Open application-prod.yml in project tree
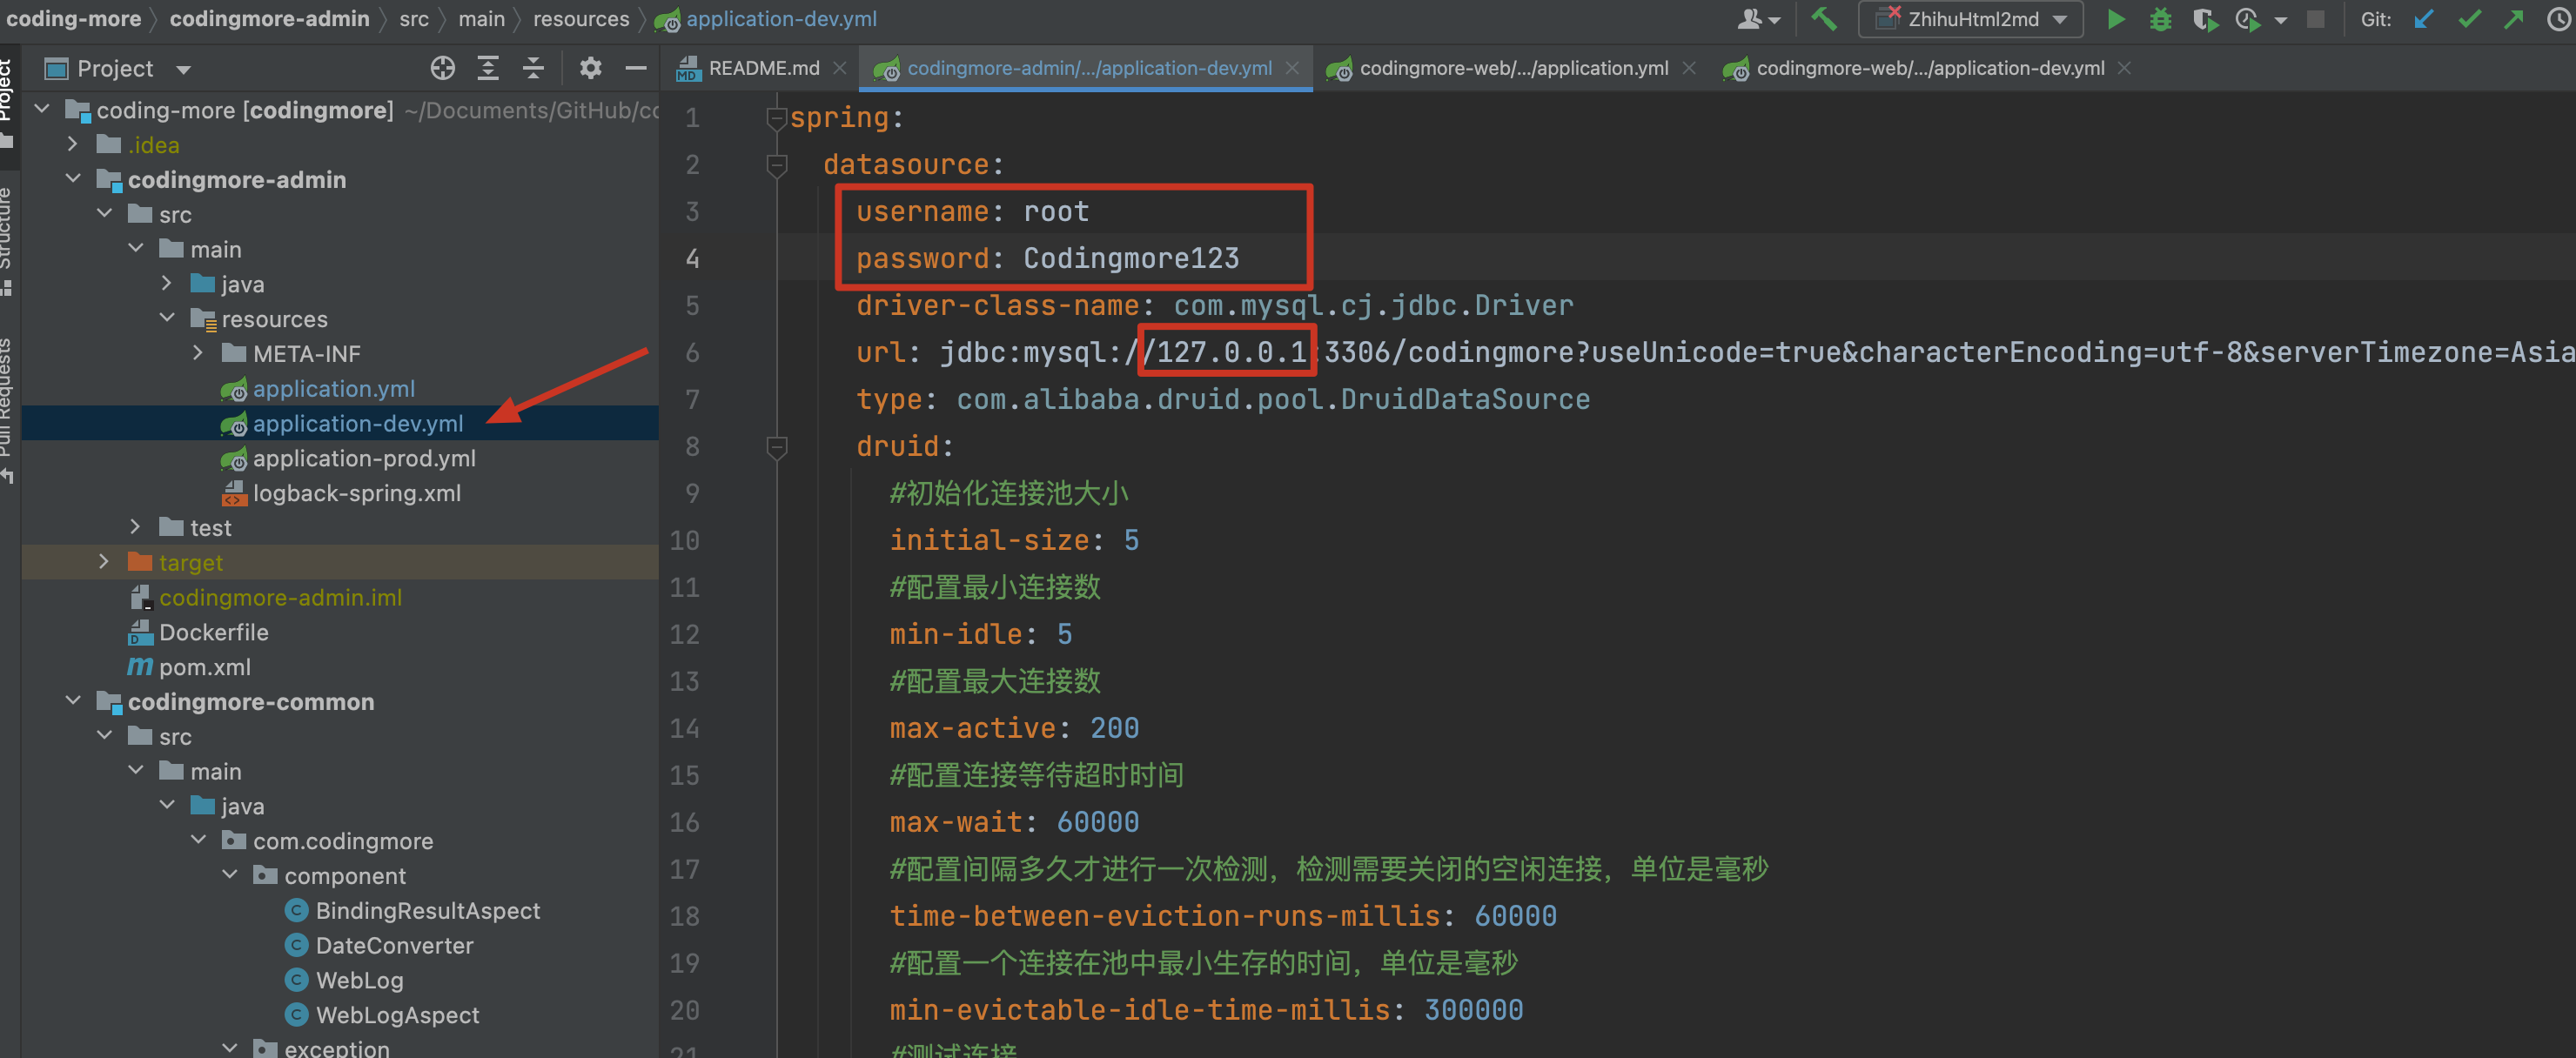This screenshot has width=2576, height=1058. (364, 458)
